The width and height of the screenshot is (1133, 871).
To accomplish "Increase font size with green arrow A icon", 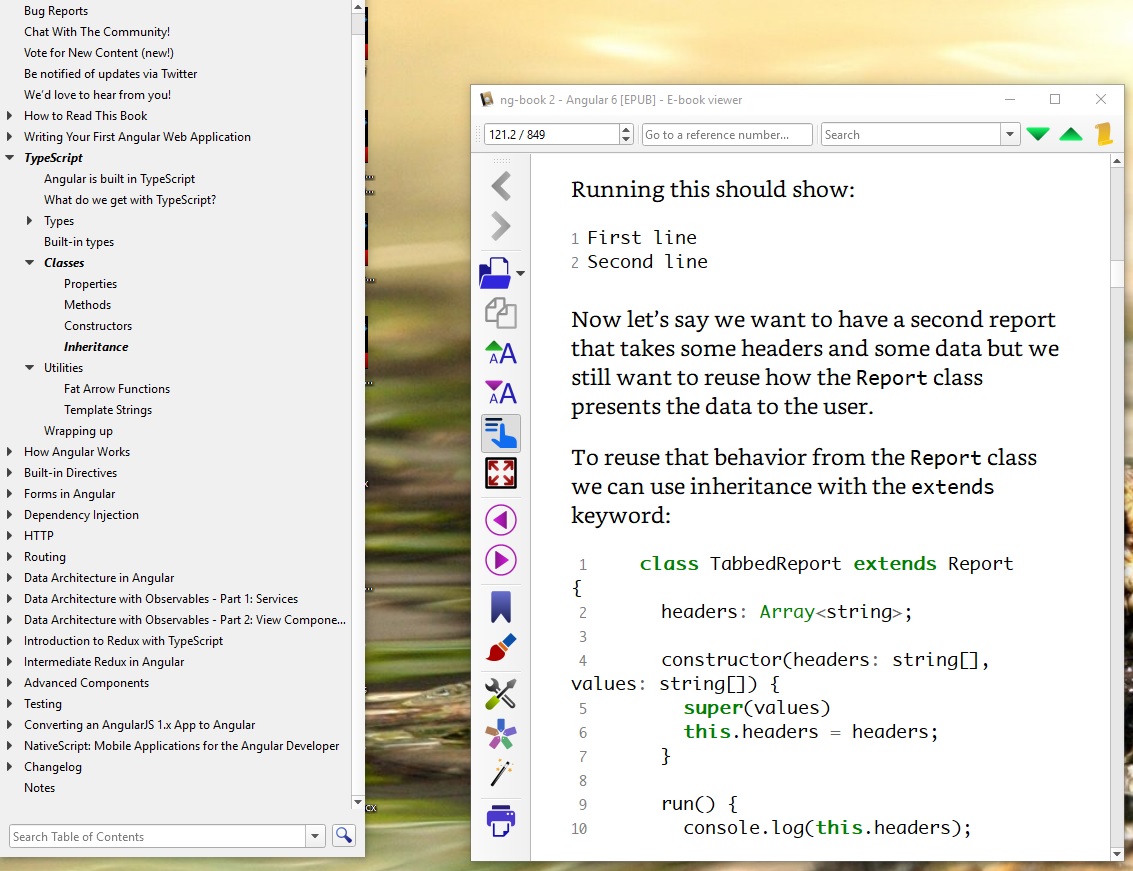I will point(501,353).
